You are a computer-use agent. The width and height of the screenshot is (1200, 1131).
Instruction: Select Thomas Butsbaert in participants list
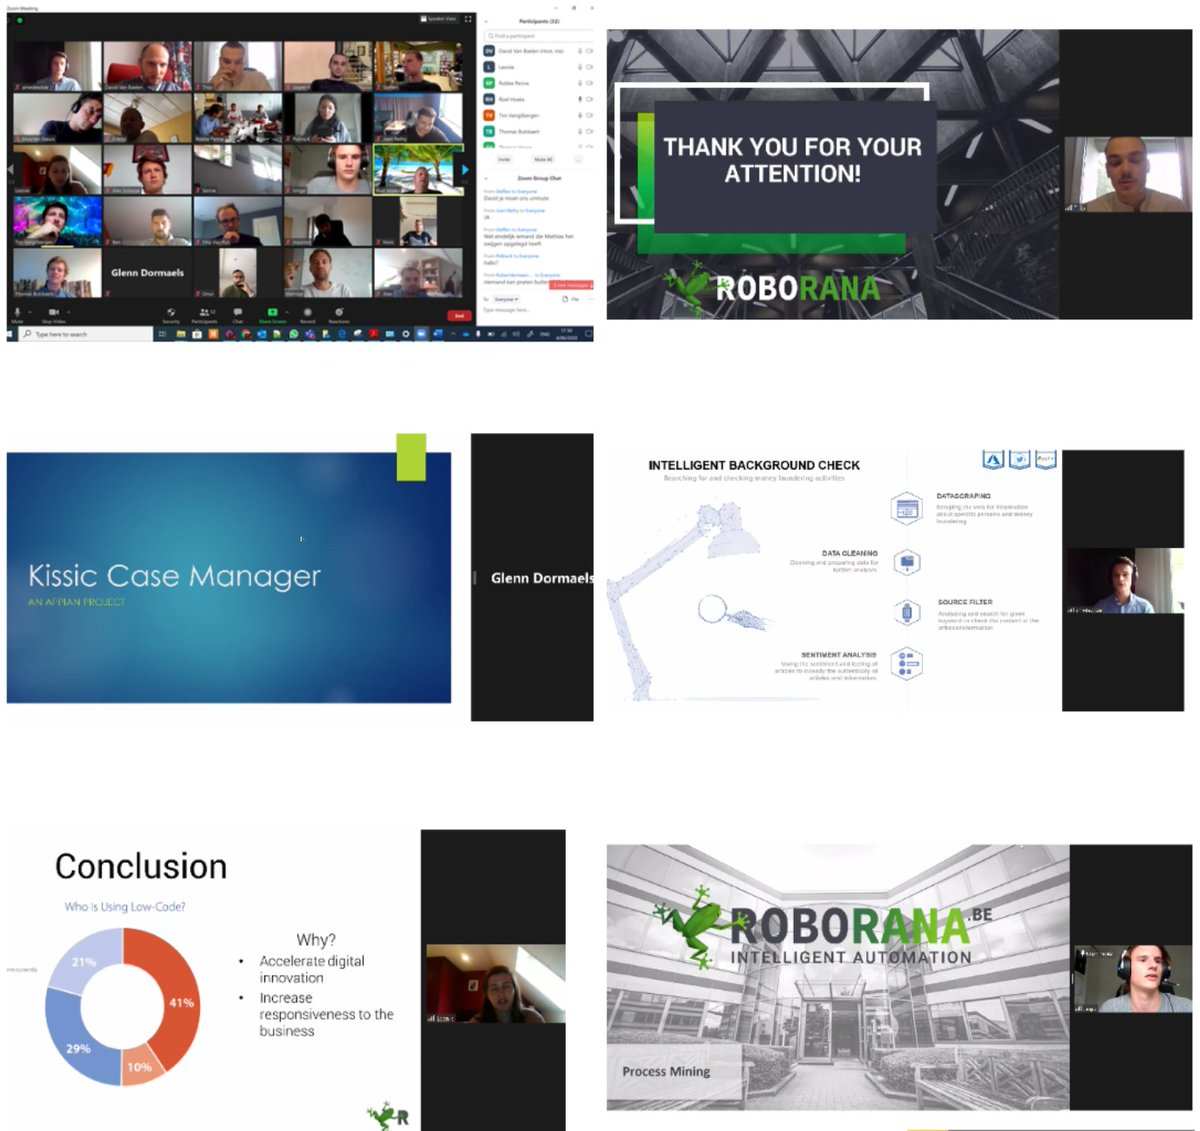[x=539, y=131]
